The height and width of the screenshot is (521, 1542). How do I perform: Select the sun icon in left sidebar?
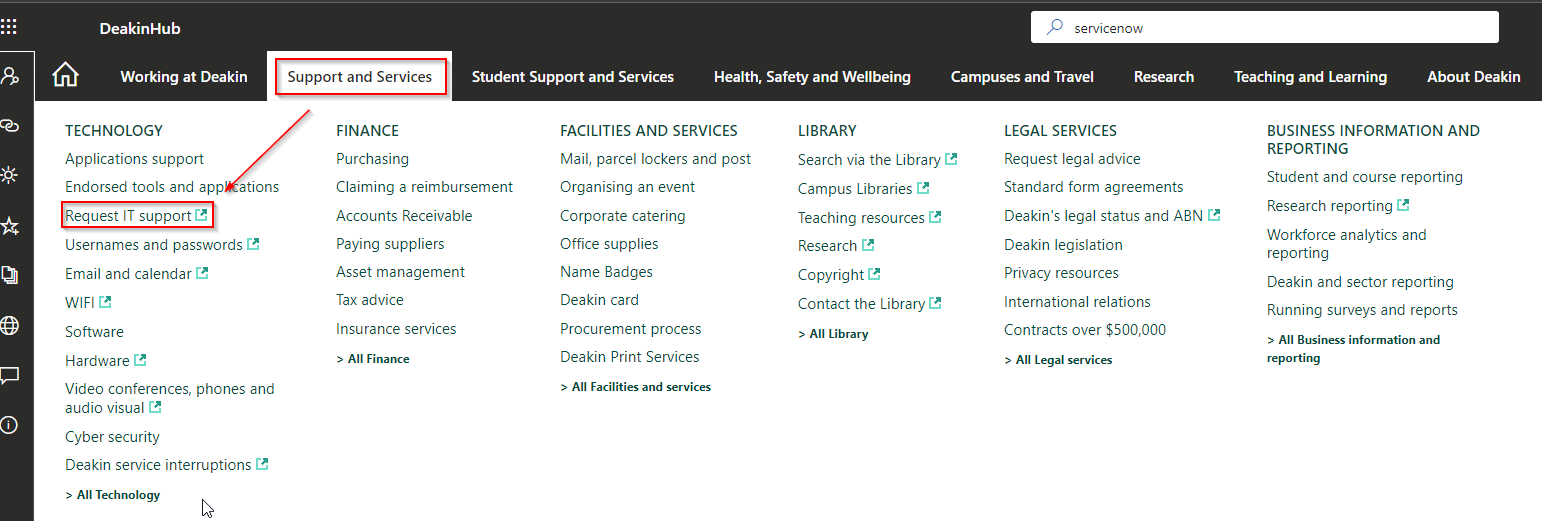(x=10, y=175)
